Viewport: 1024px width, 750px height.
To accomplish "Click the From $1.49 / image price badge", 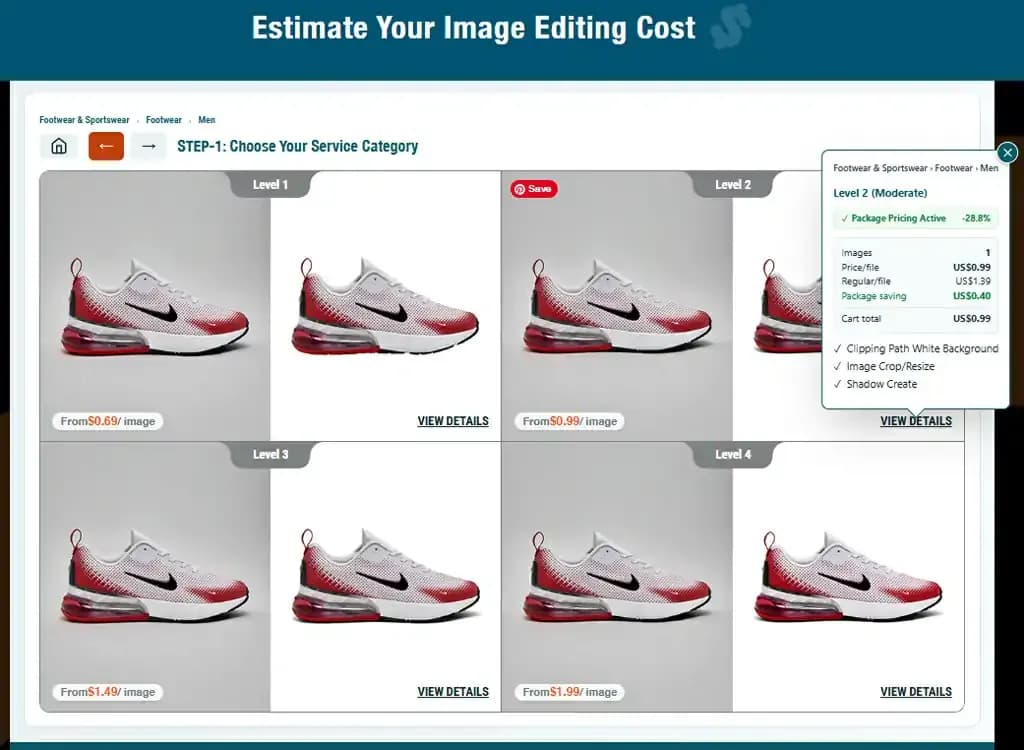I will click(x=108, y=692).
